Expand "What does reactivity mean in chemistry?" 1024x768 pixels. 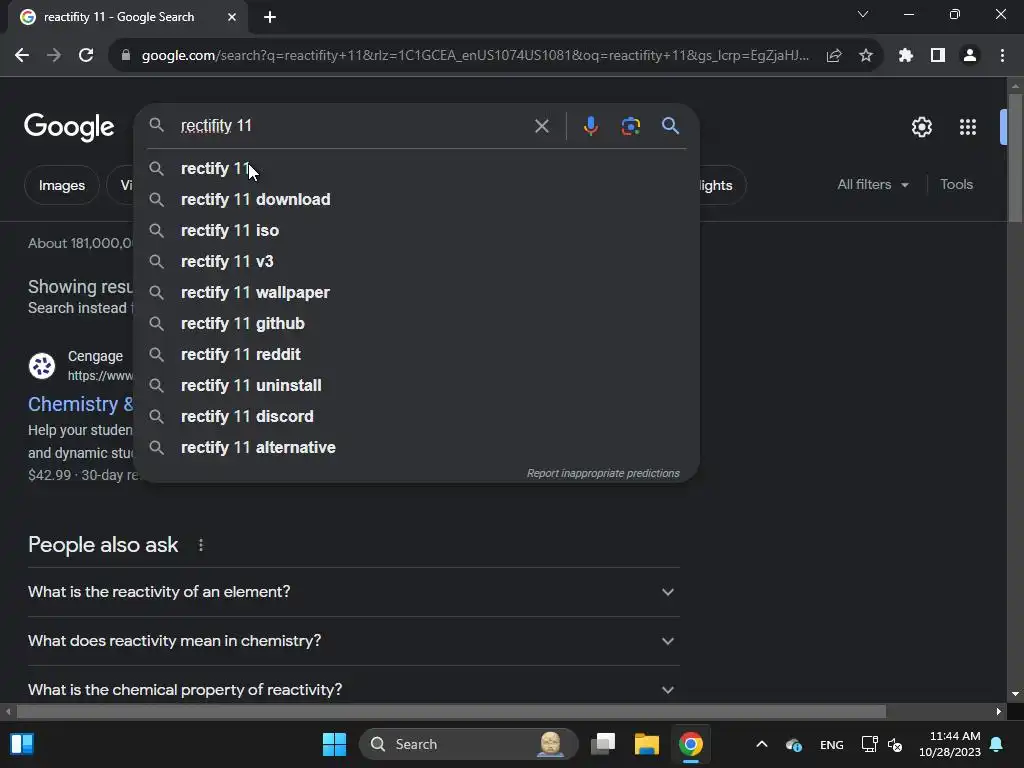353,641
